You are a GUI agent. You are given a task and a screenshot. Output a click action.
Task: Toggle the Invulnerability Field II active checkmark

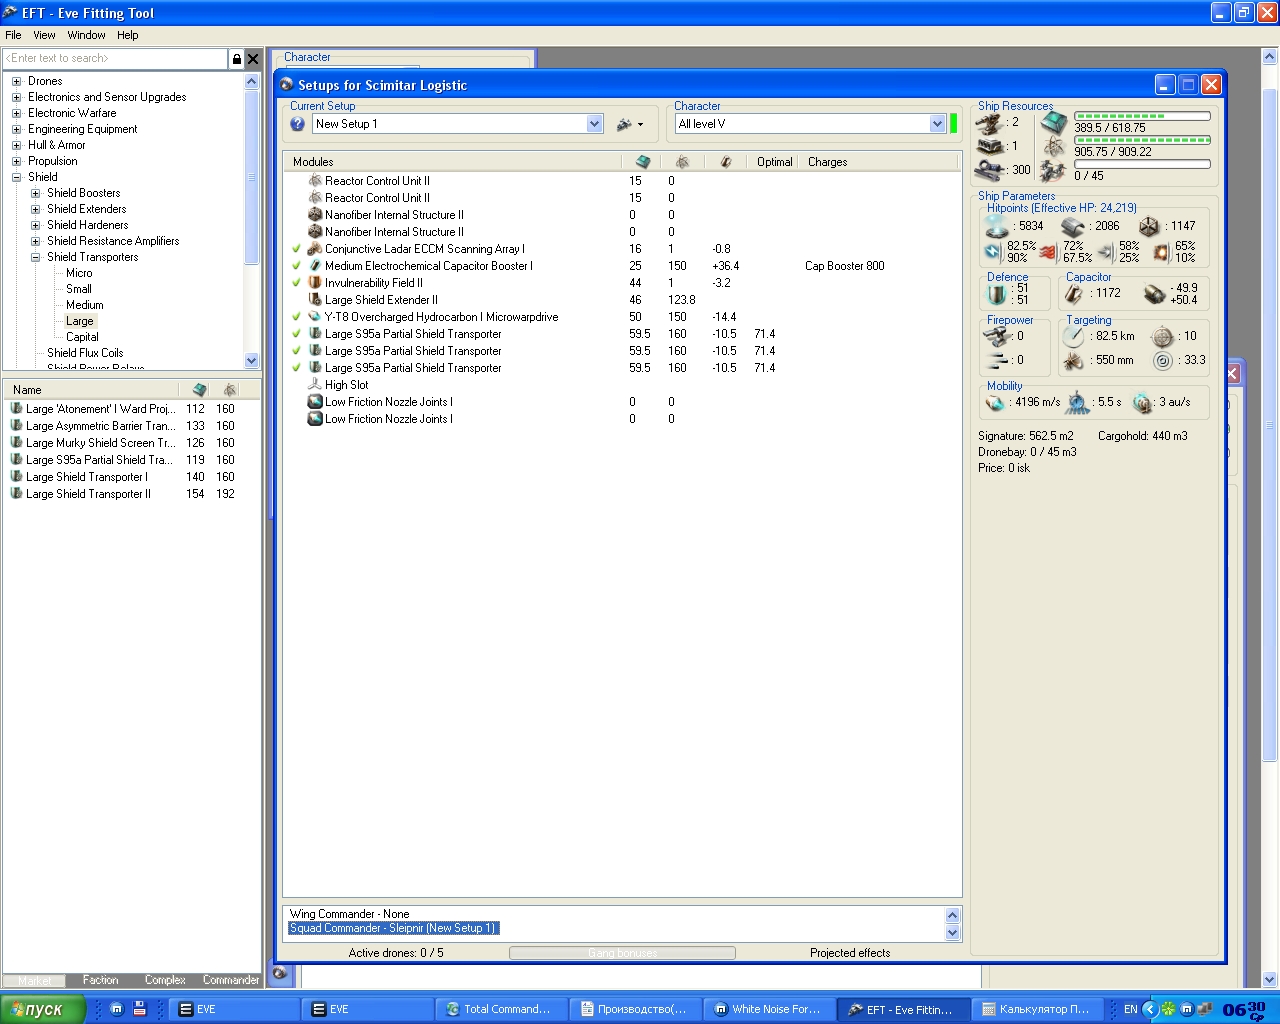coord(297,283)
